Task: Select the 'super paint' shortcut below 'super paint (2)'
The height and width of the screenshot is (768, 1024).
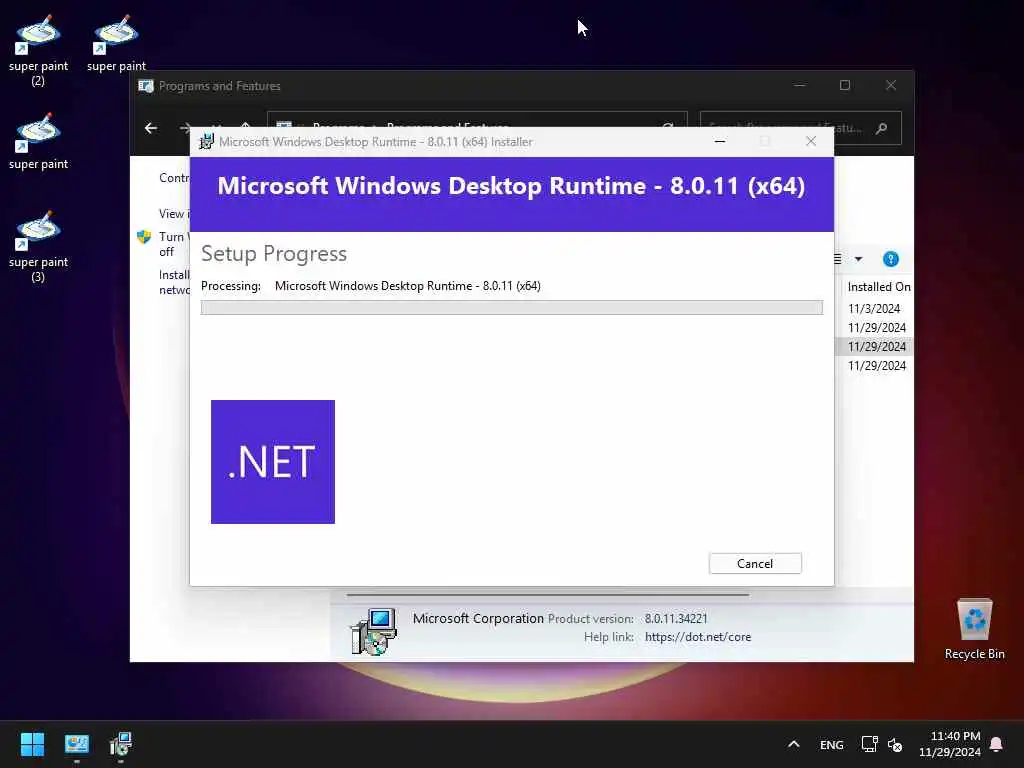Action: coord(38,142)
